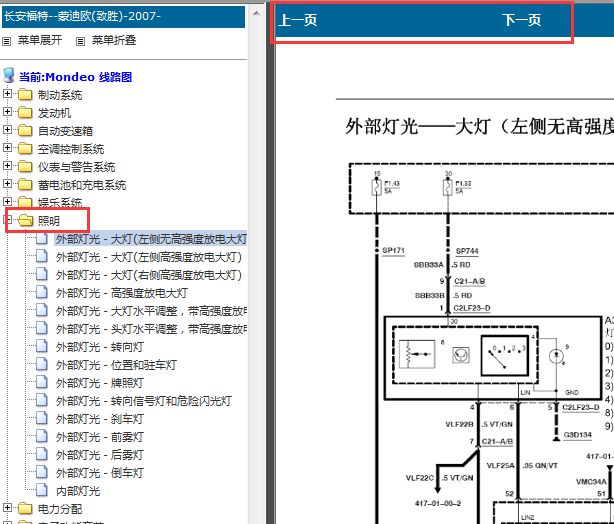Expand the 制动系统 tree node
Screen dimensions: 614x524
[x=7, y=94]
